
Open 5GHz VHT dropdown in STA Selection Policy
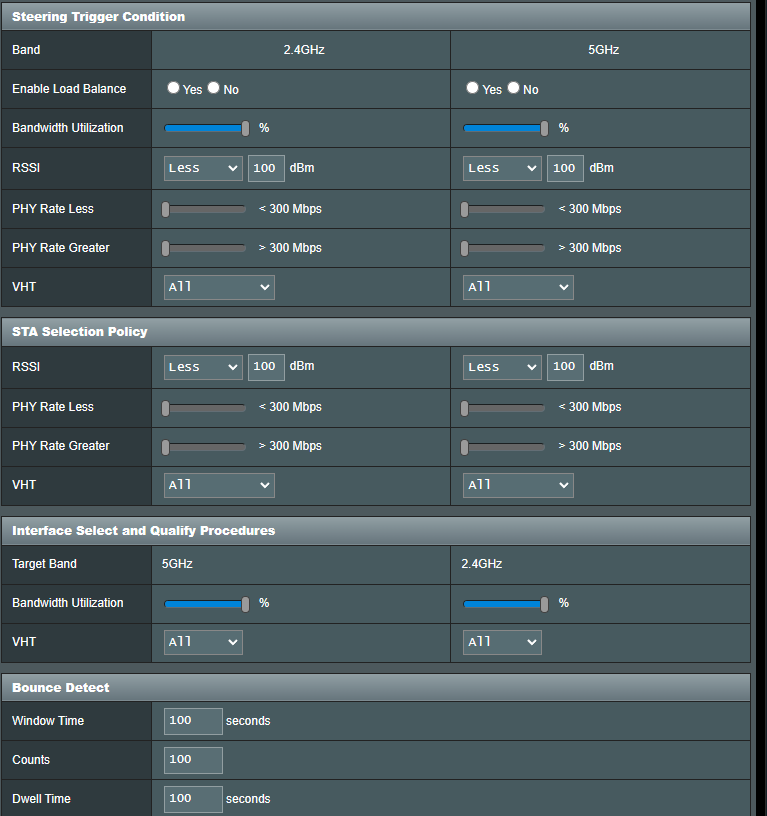click(x=518, y=485)
